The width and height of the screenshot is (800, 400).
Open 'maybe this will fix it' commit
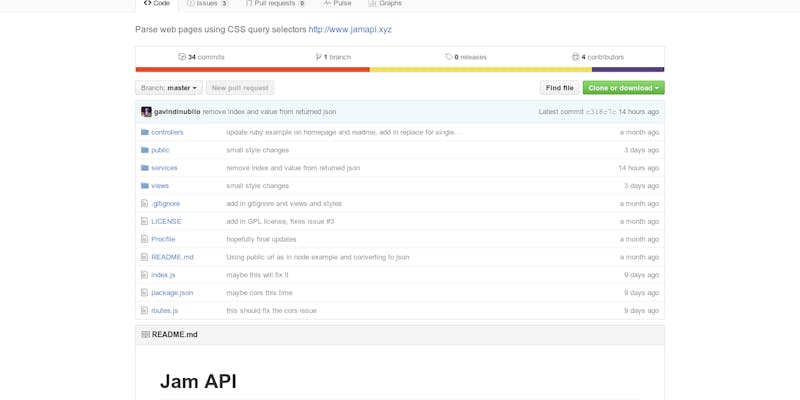[x=257, y=275]
